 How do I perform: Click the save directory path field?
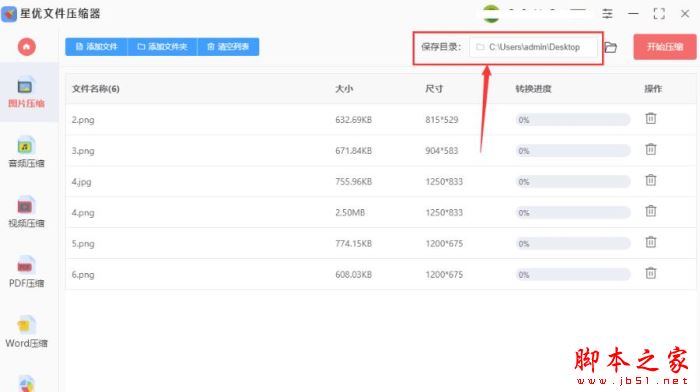[x=533, y=47]
